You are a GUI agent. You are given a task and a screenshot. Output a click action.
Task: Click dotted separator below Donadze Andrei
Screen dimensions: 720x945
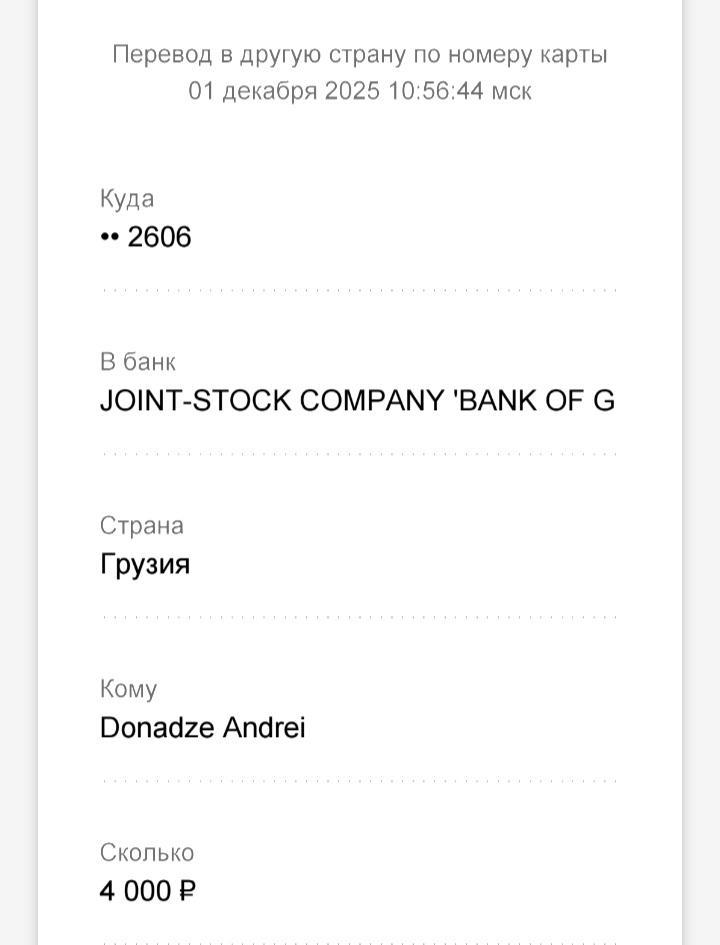click(x=359, y=780)
